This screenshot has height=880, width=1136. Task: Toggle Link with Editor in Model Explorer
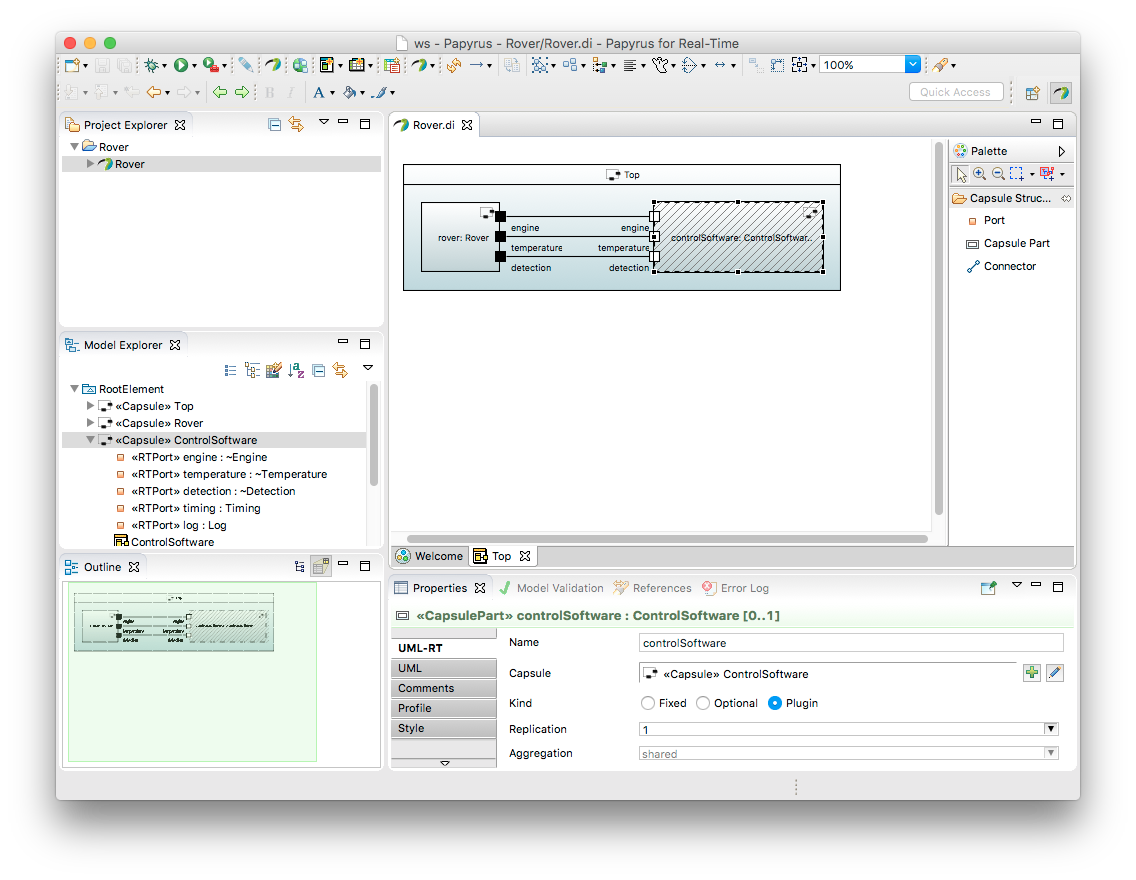tap(340, 371)
